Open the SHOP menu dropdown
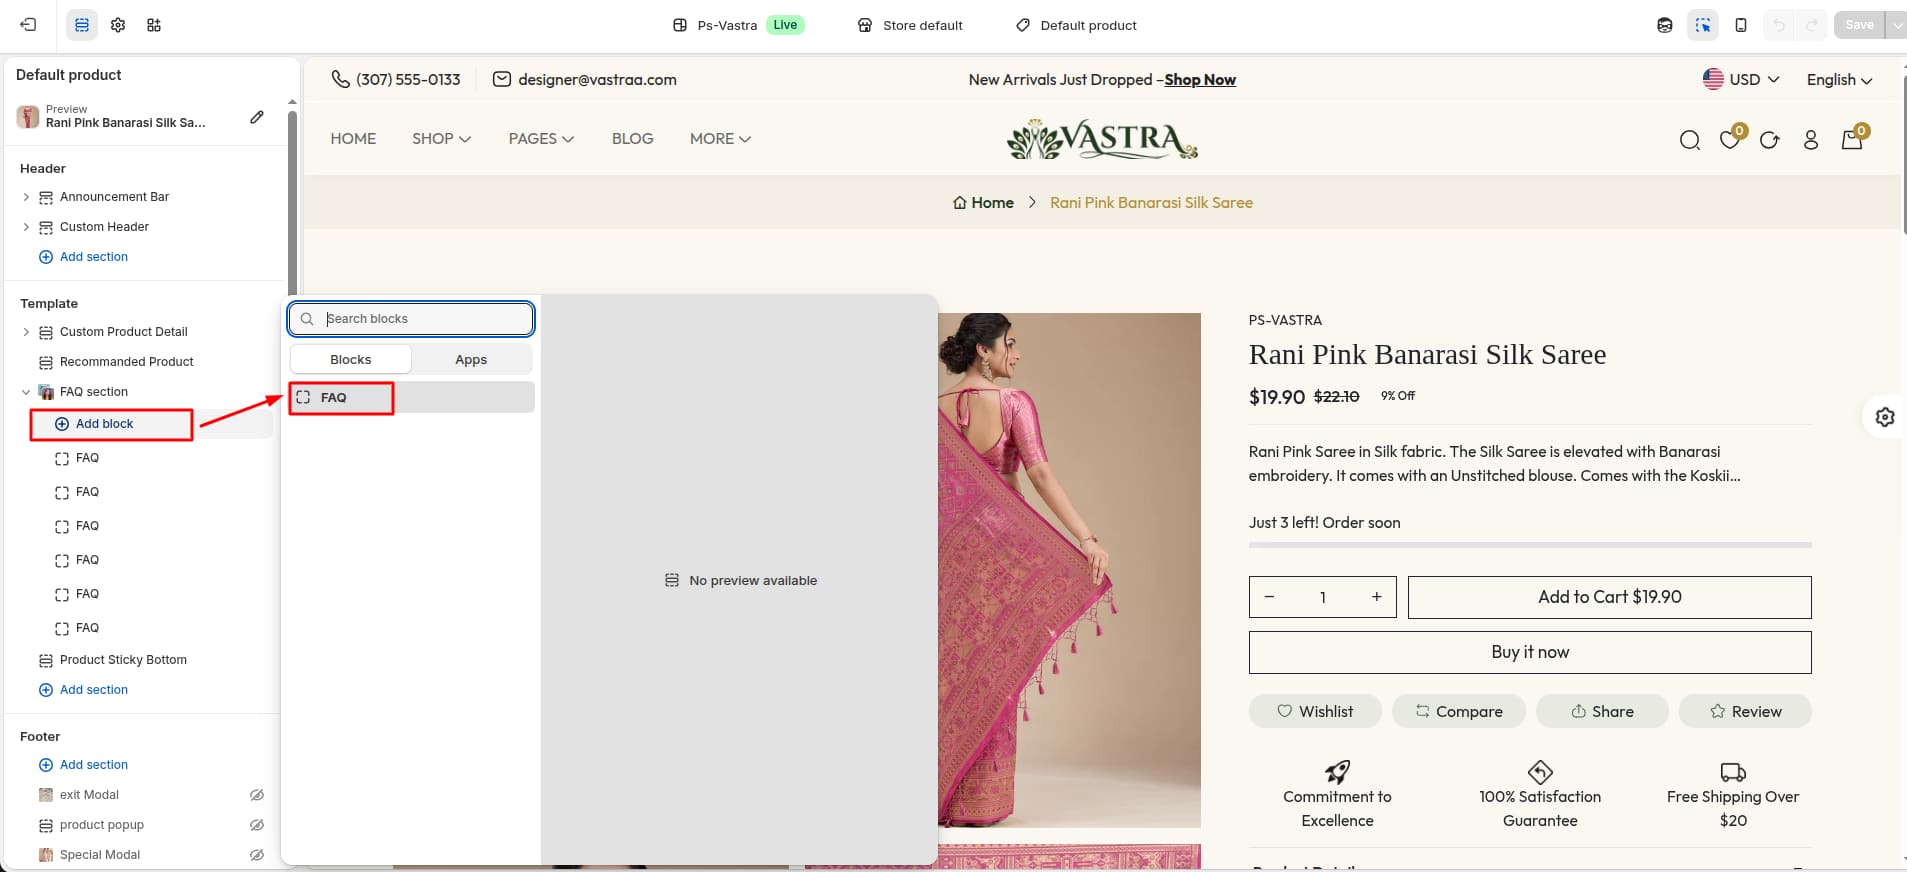 pyautogui.click(x=441, y=139)
